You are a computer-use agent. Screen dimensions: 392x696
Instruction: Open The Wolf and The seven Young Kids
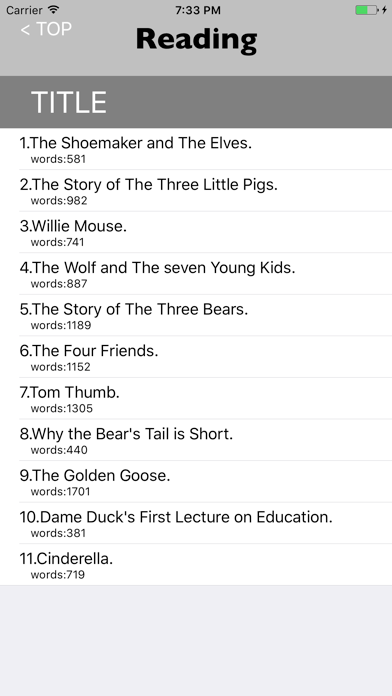[x=196, y=273]
